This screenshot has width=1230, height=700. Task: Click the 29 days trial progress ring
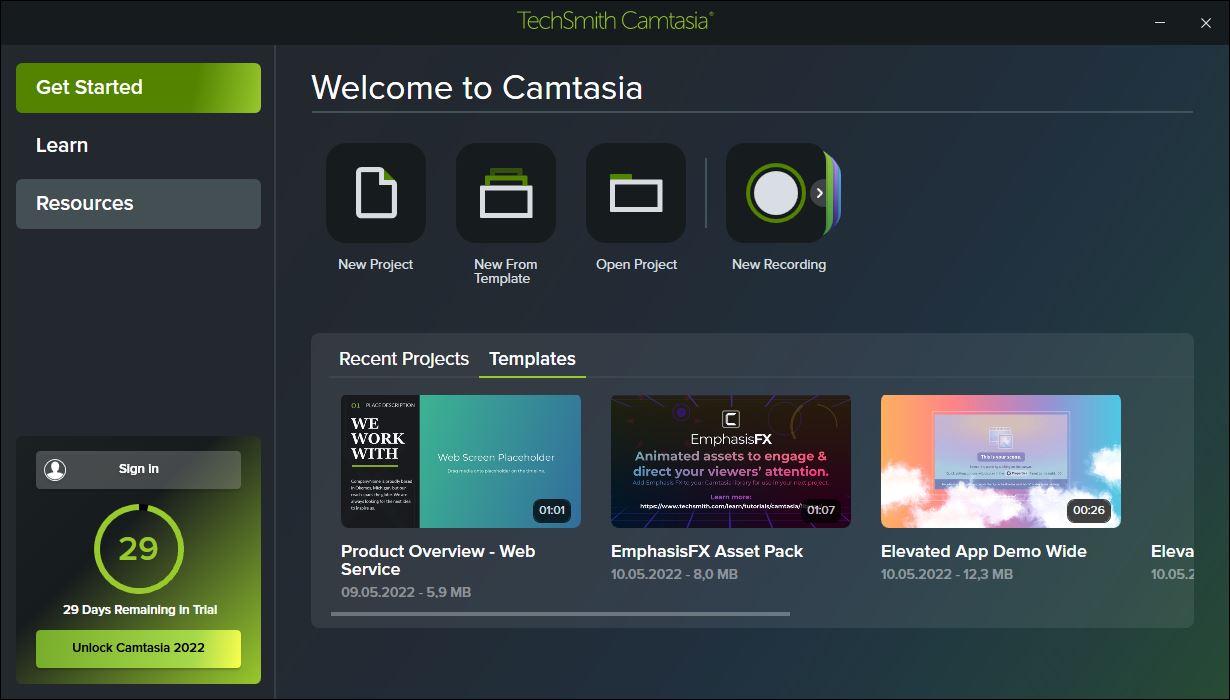point(138,549)
